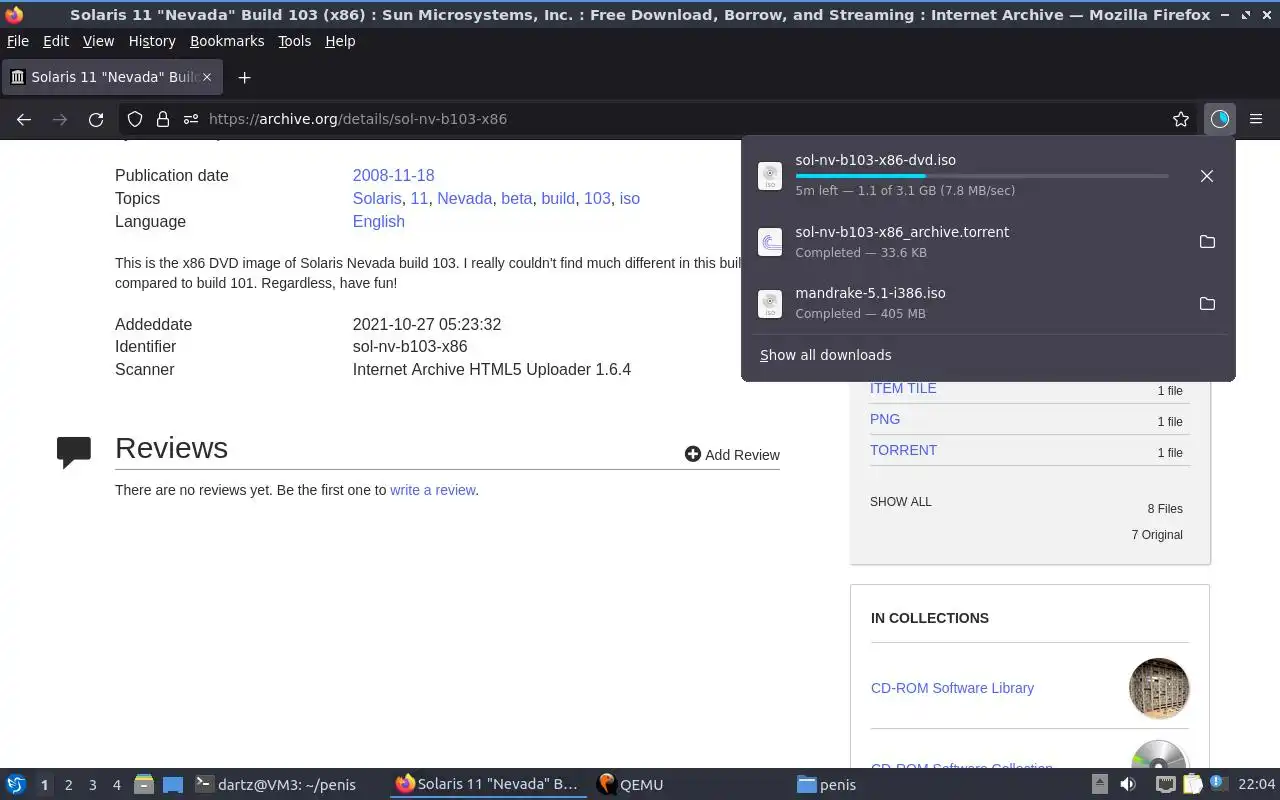Click the mandrake ISO file icon
1280x800 pixels.
click(770, 303)
